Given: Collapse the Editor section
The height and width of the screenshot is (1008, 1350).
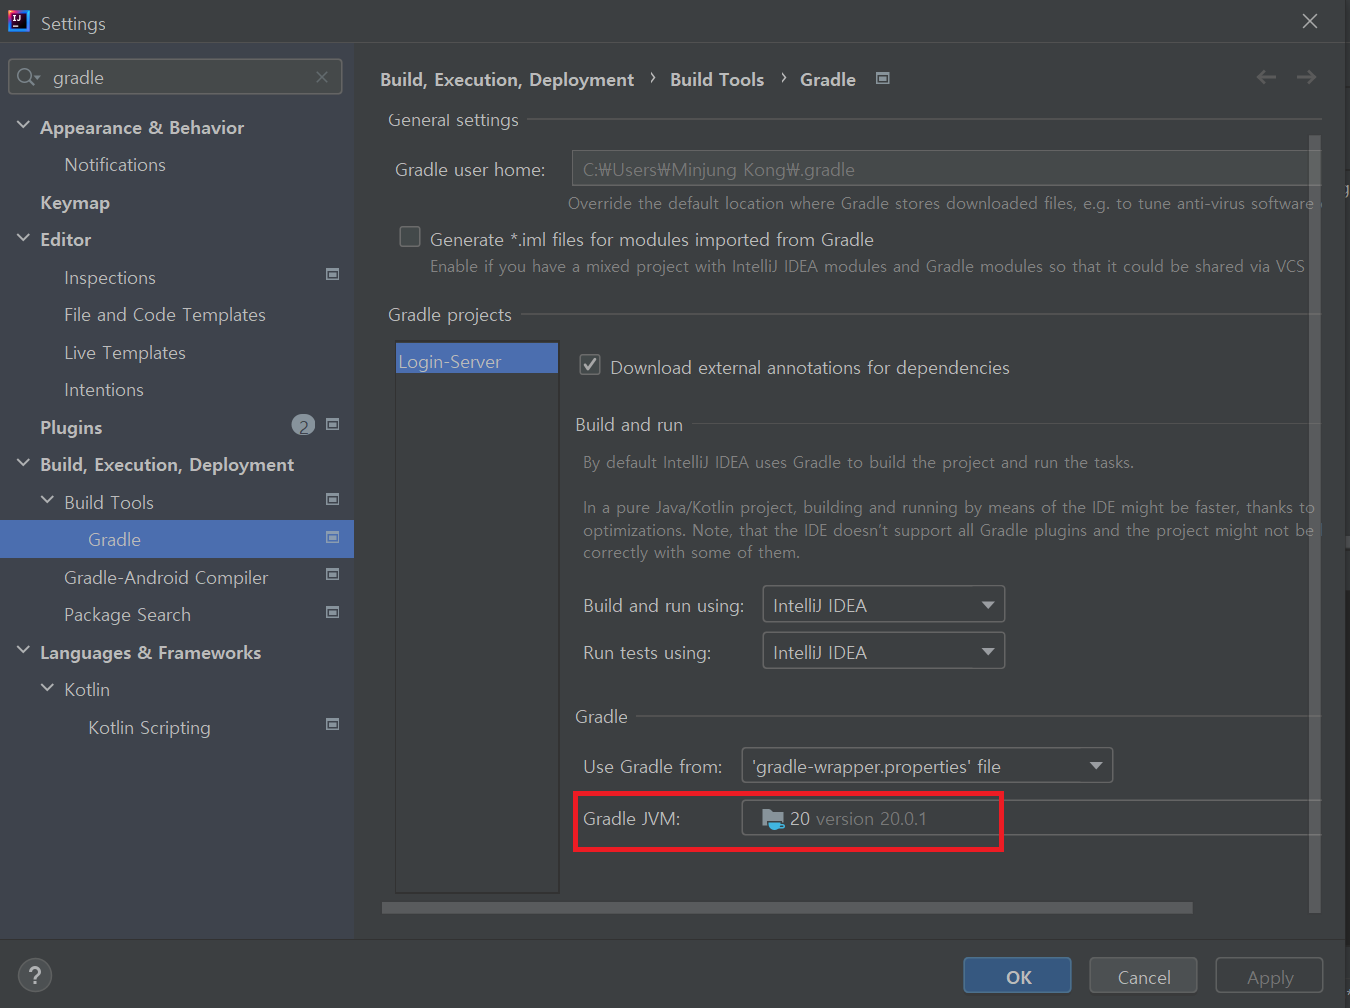Looking at the screenshot, I should pyautogui.click(x=24, y=237).
